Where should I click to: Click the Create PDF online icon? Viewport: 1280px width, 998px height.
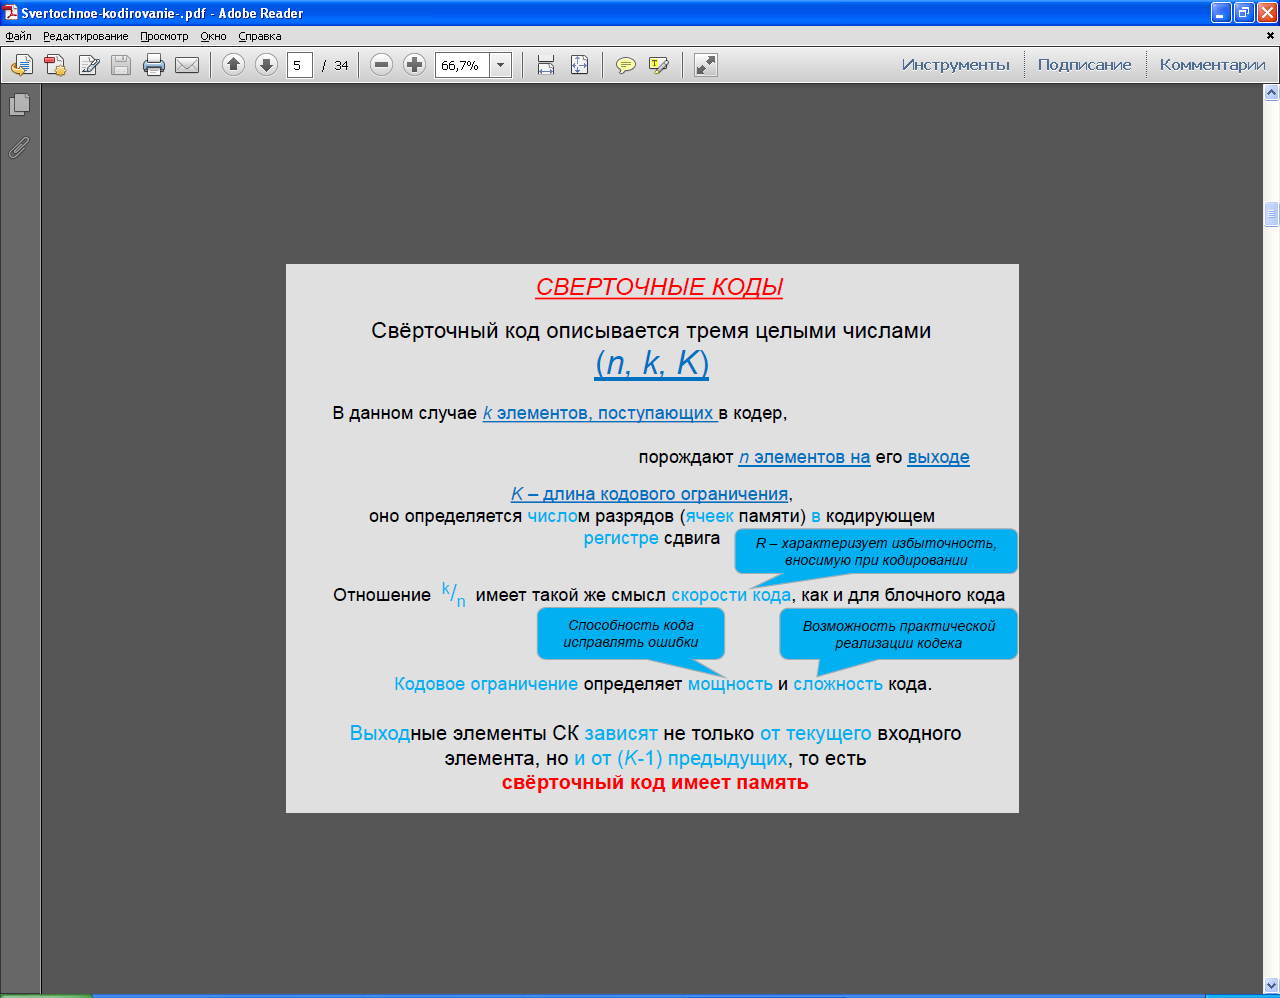point(55,65)
